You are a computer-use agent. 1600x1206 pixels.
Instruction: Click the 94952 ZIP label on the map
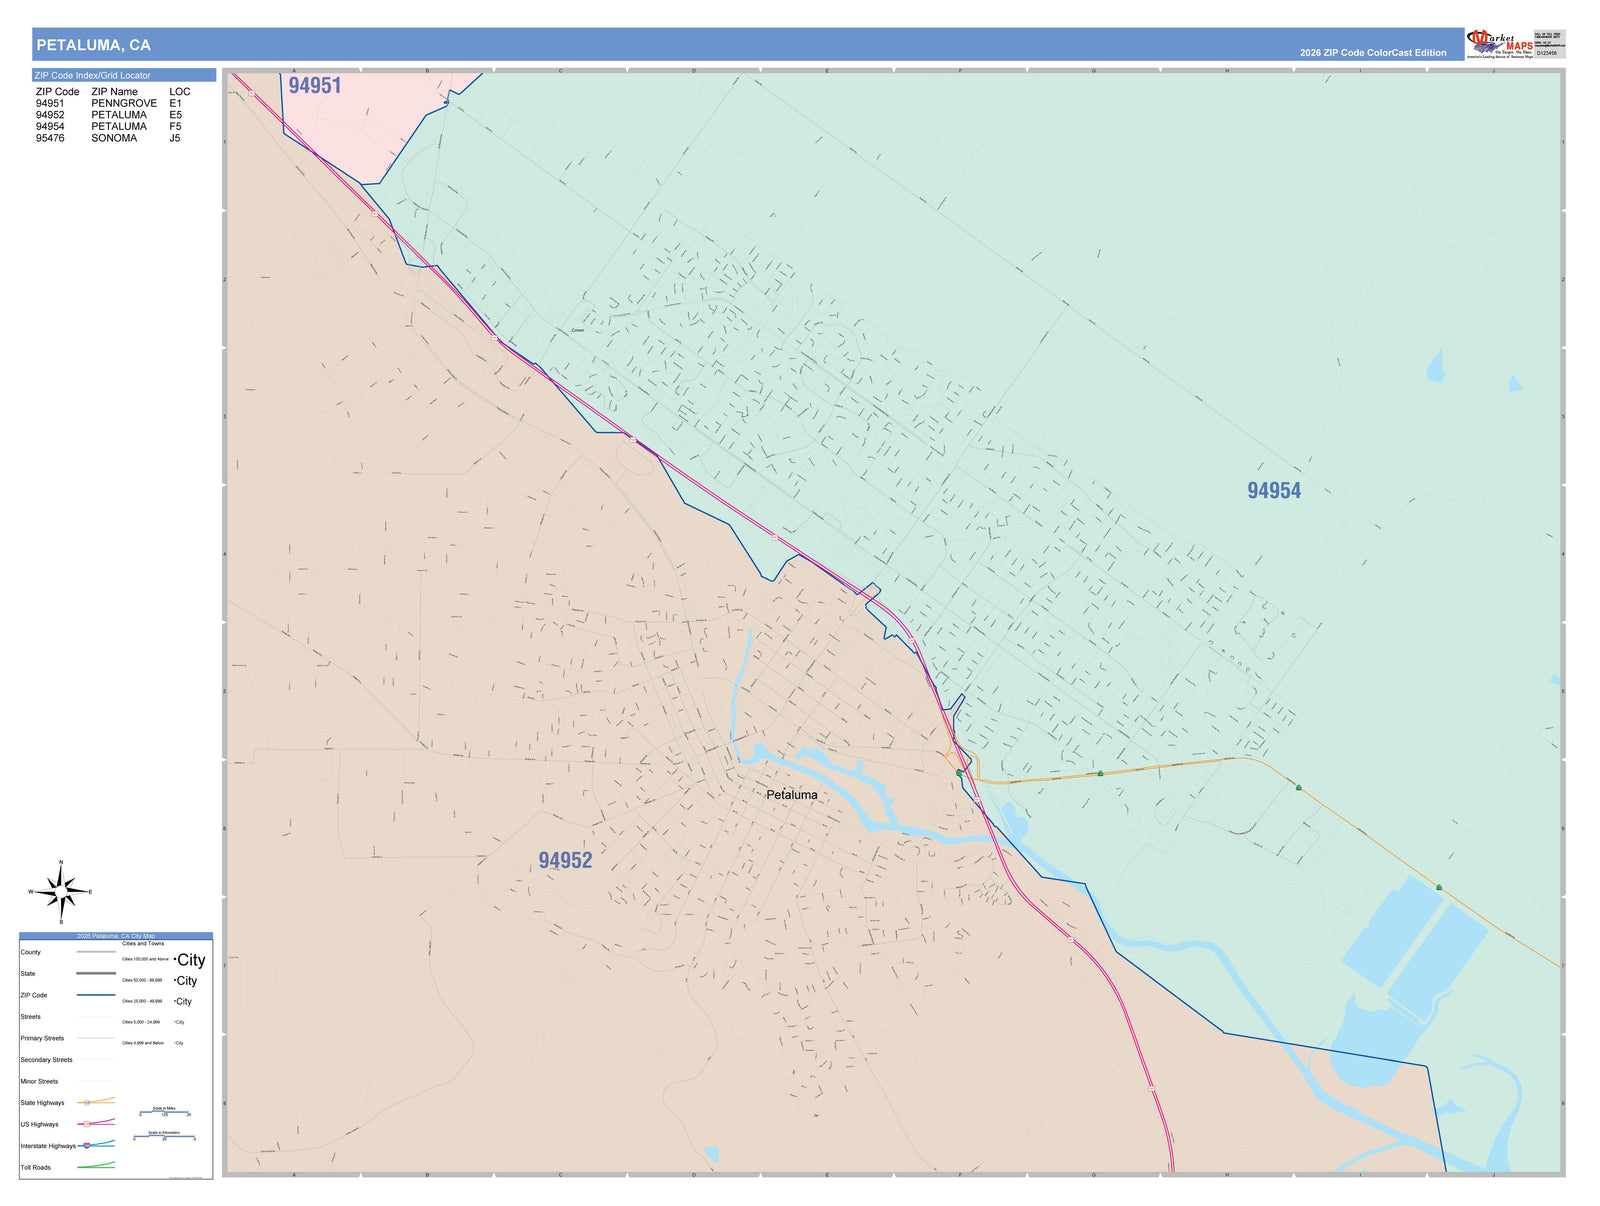(x=565, y=861)
